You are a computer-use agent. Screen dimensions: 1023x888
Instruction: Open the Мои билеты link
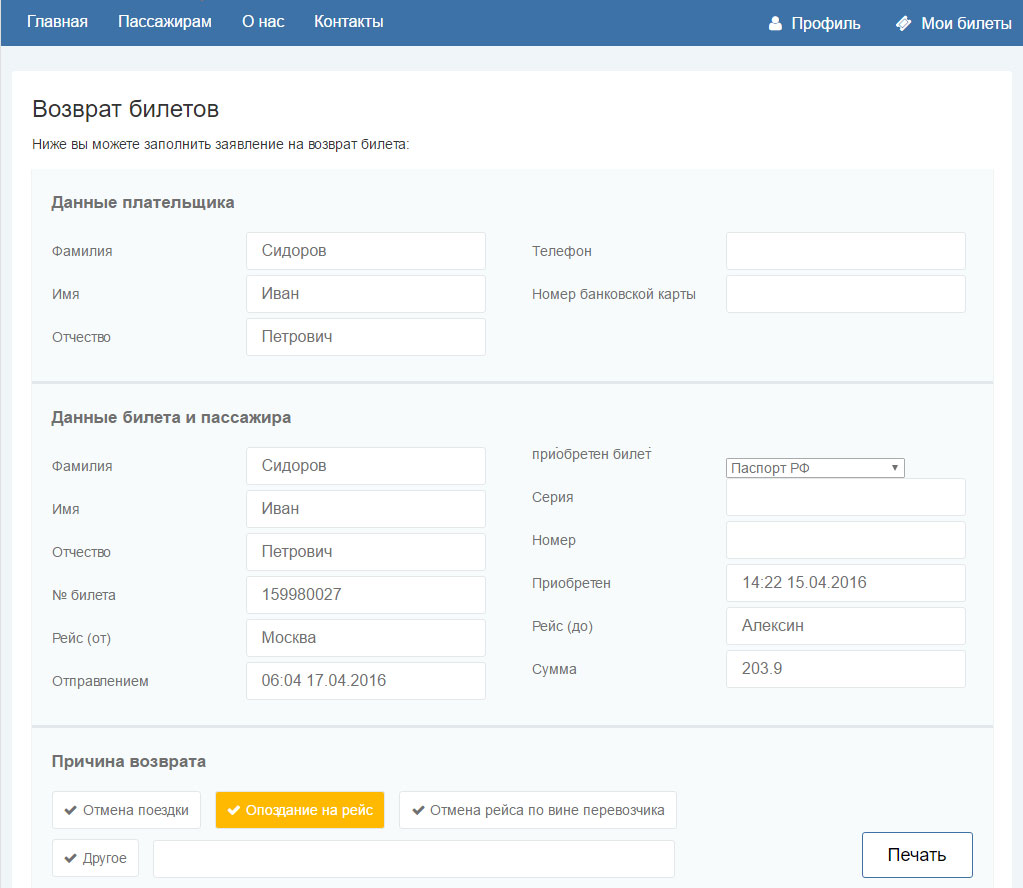pyautogui.click(x=966, y=23)
